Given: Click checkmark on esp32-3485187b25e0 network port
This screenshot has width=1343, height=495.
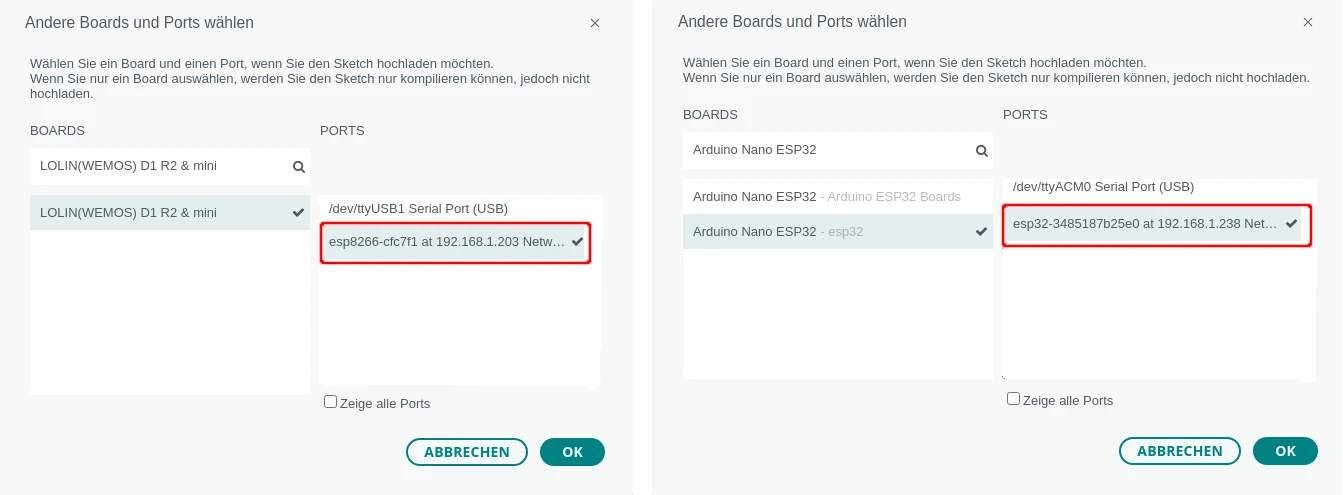Looking at the screenshot, I should point(1291,224).
